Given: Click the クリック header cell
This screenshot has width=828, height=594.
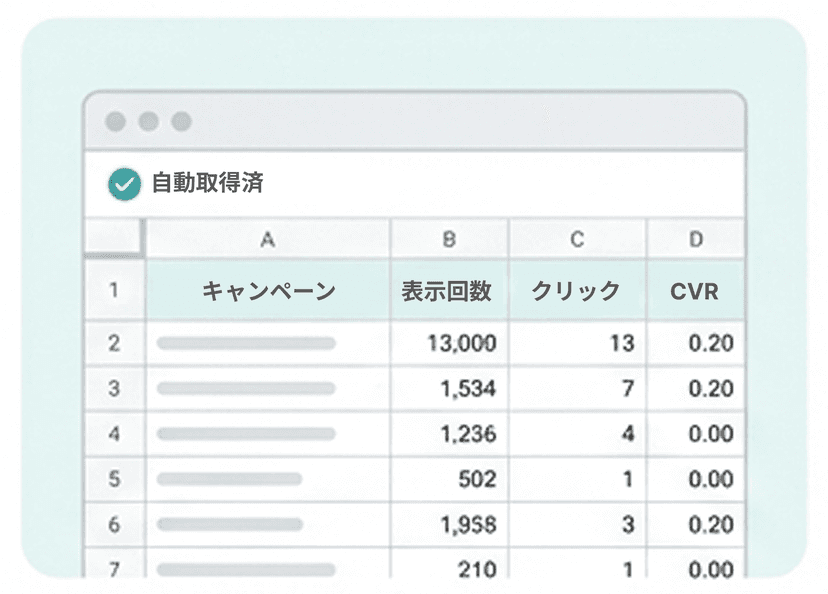Looking at the screenshot, I should (x=577, y=291).
